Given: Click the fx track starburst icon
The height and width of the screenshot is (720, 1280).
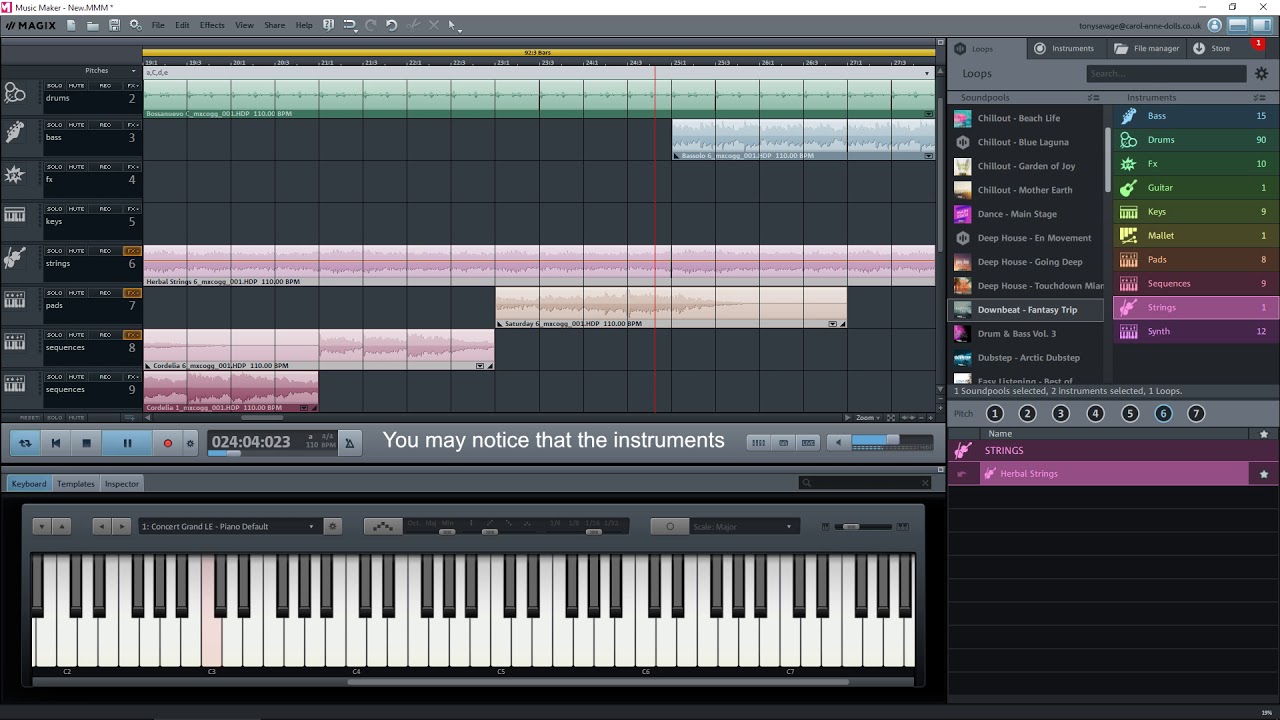Looking at the screenshot, I should point(15,175).
